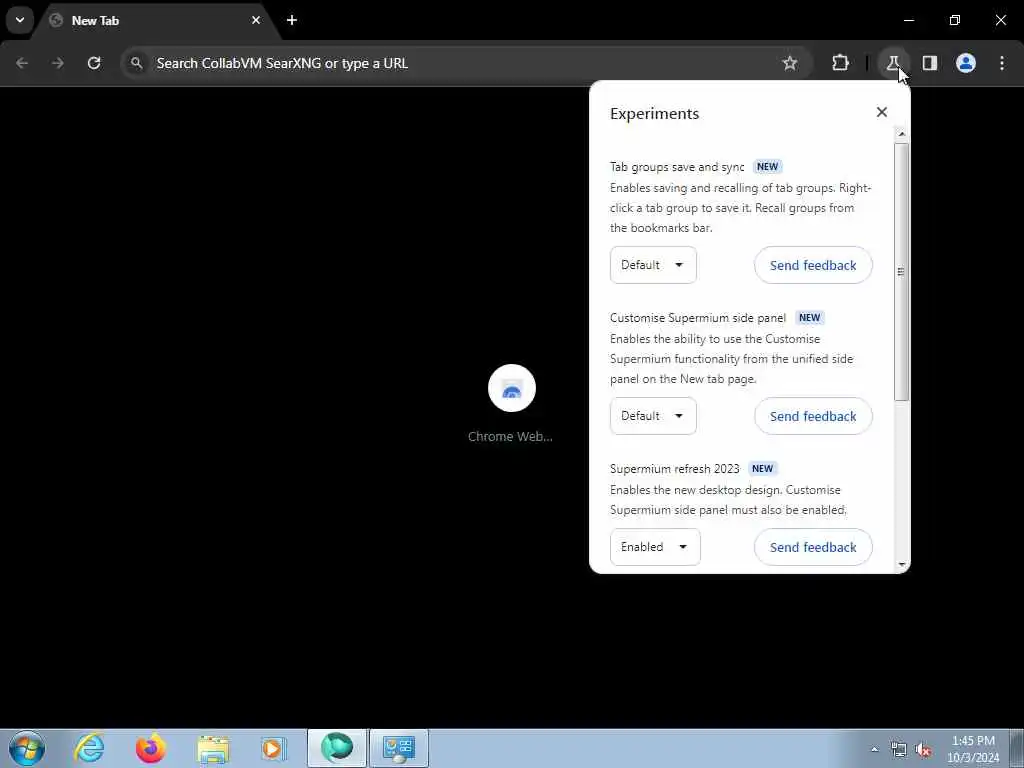Click the Experiments panel scroll down arrow
The width and height of the screenshot is (1024, 768).
tap(902, 564)
